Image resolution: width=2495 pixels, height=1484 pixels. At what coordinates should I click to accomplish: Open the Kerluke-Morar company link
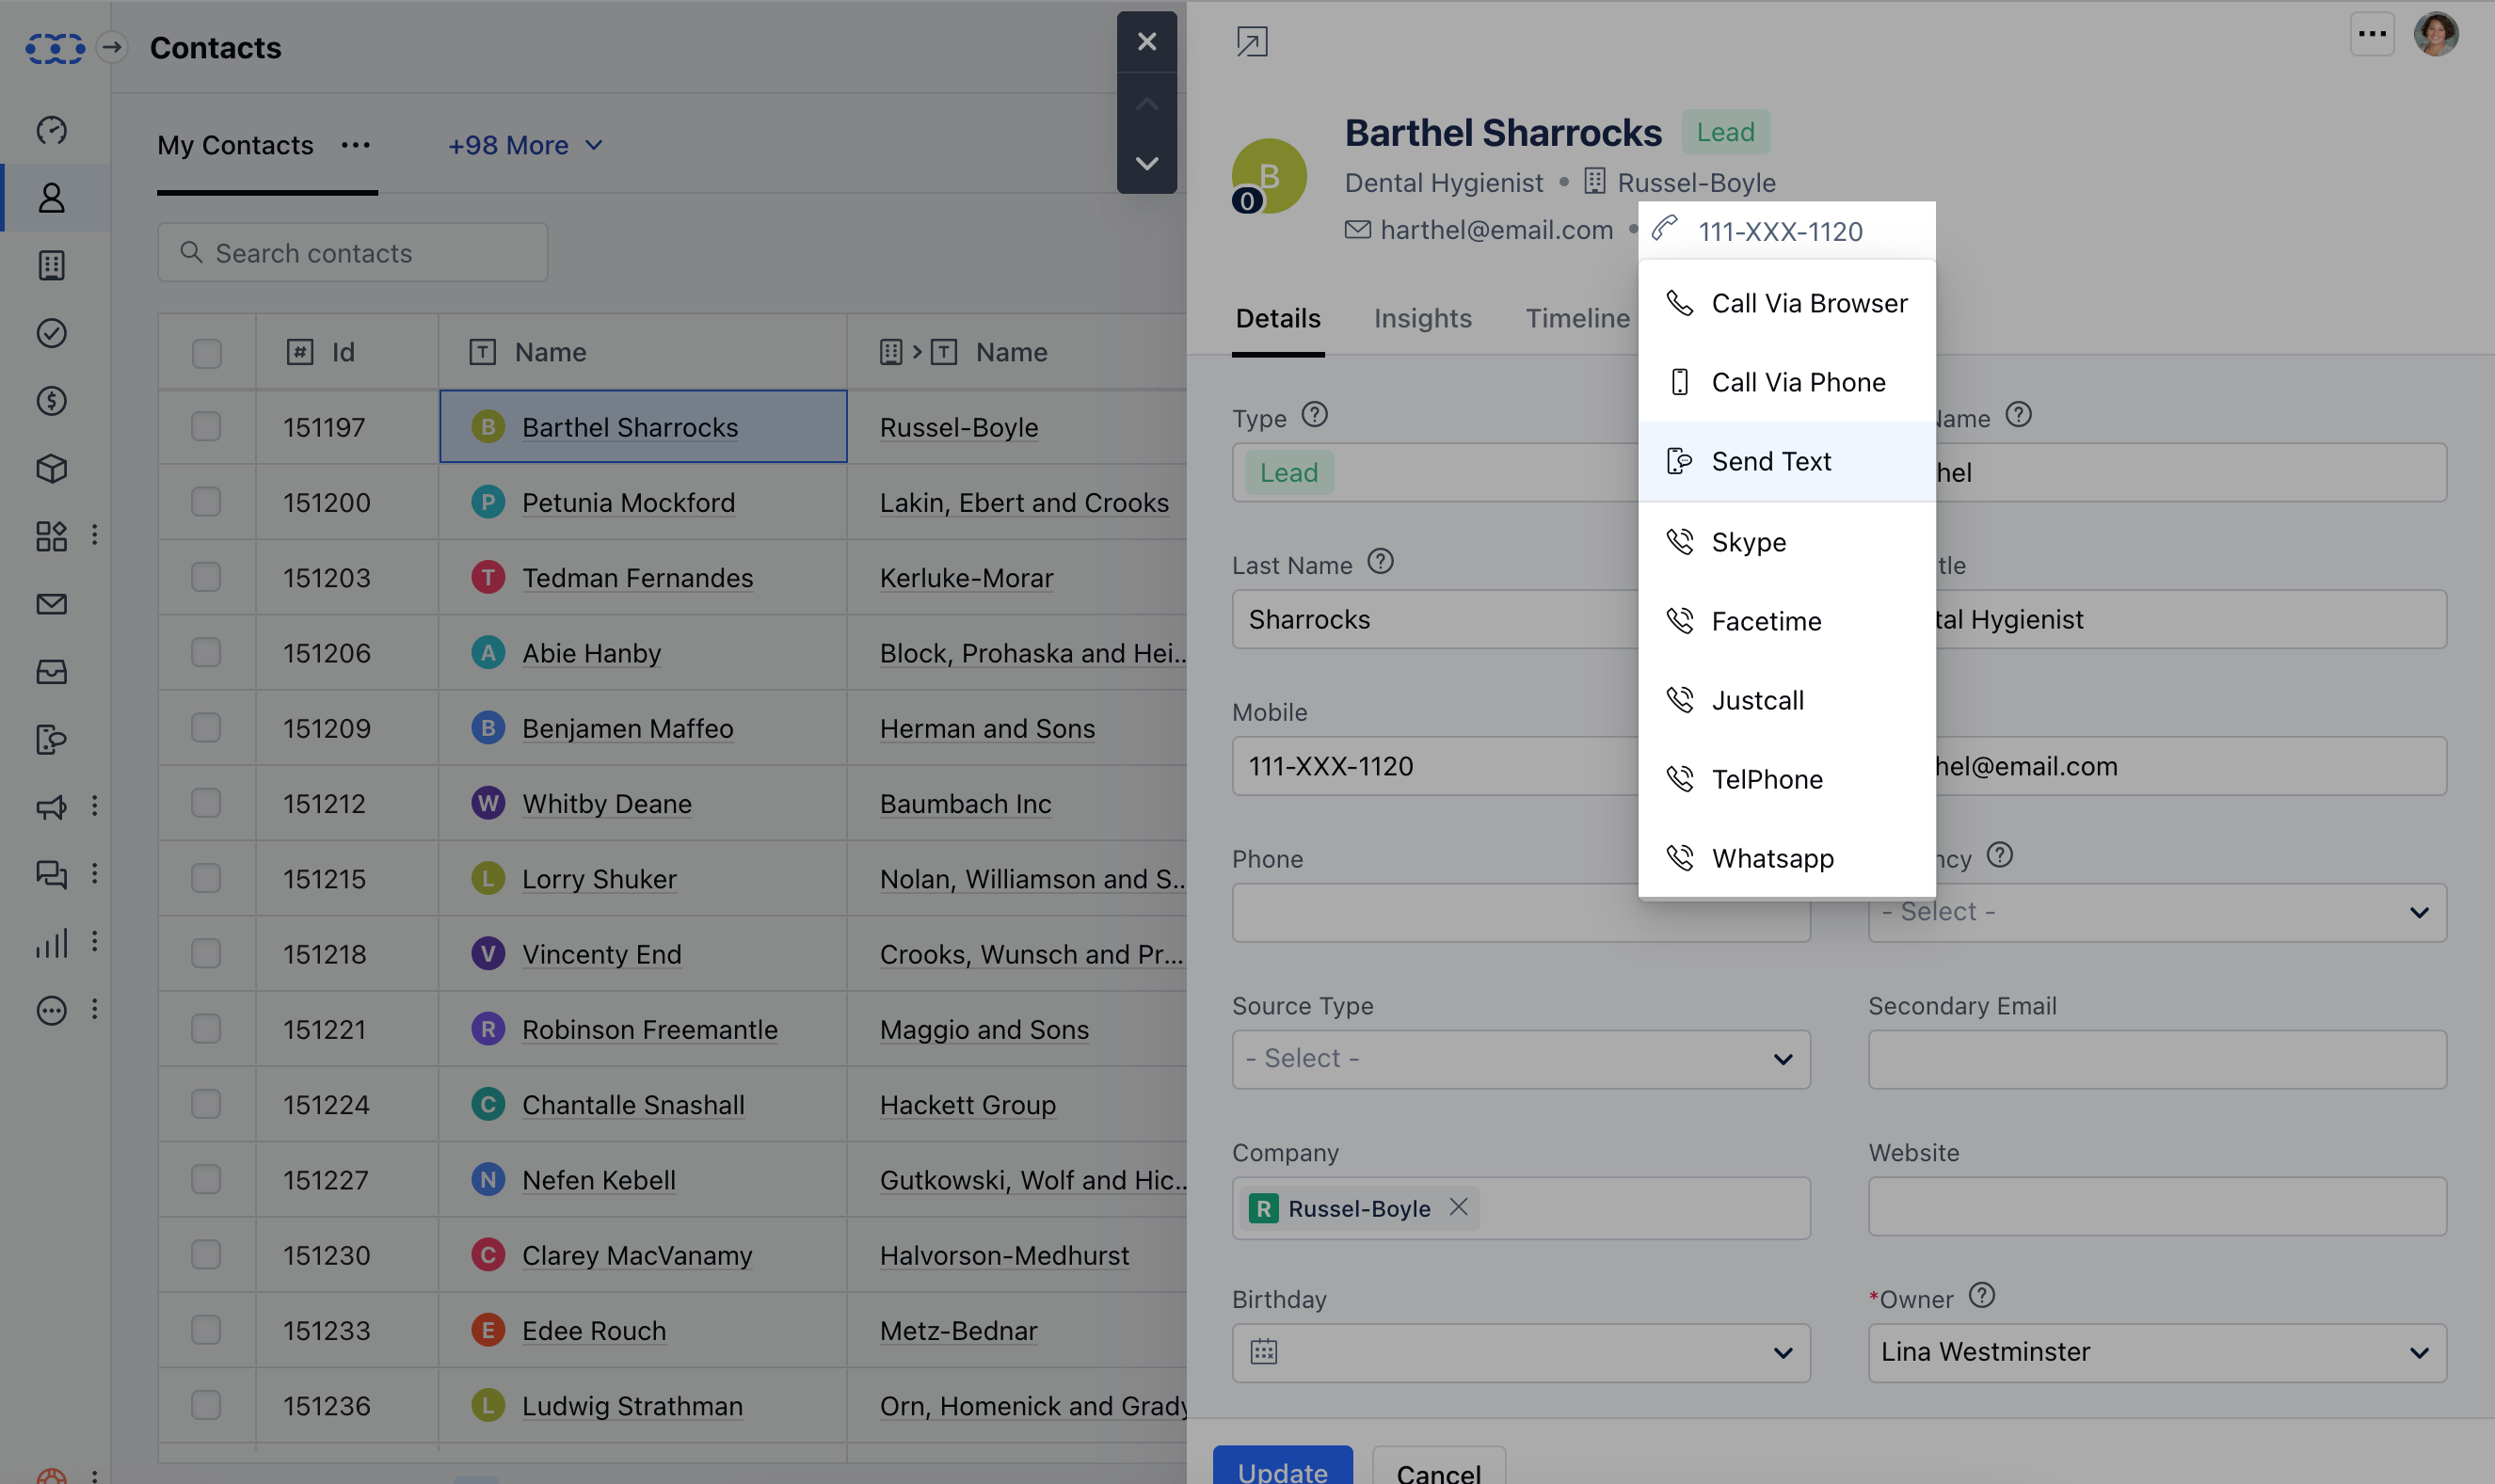click(966, 578)
